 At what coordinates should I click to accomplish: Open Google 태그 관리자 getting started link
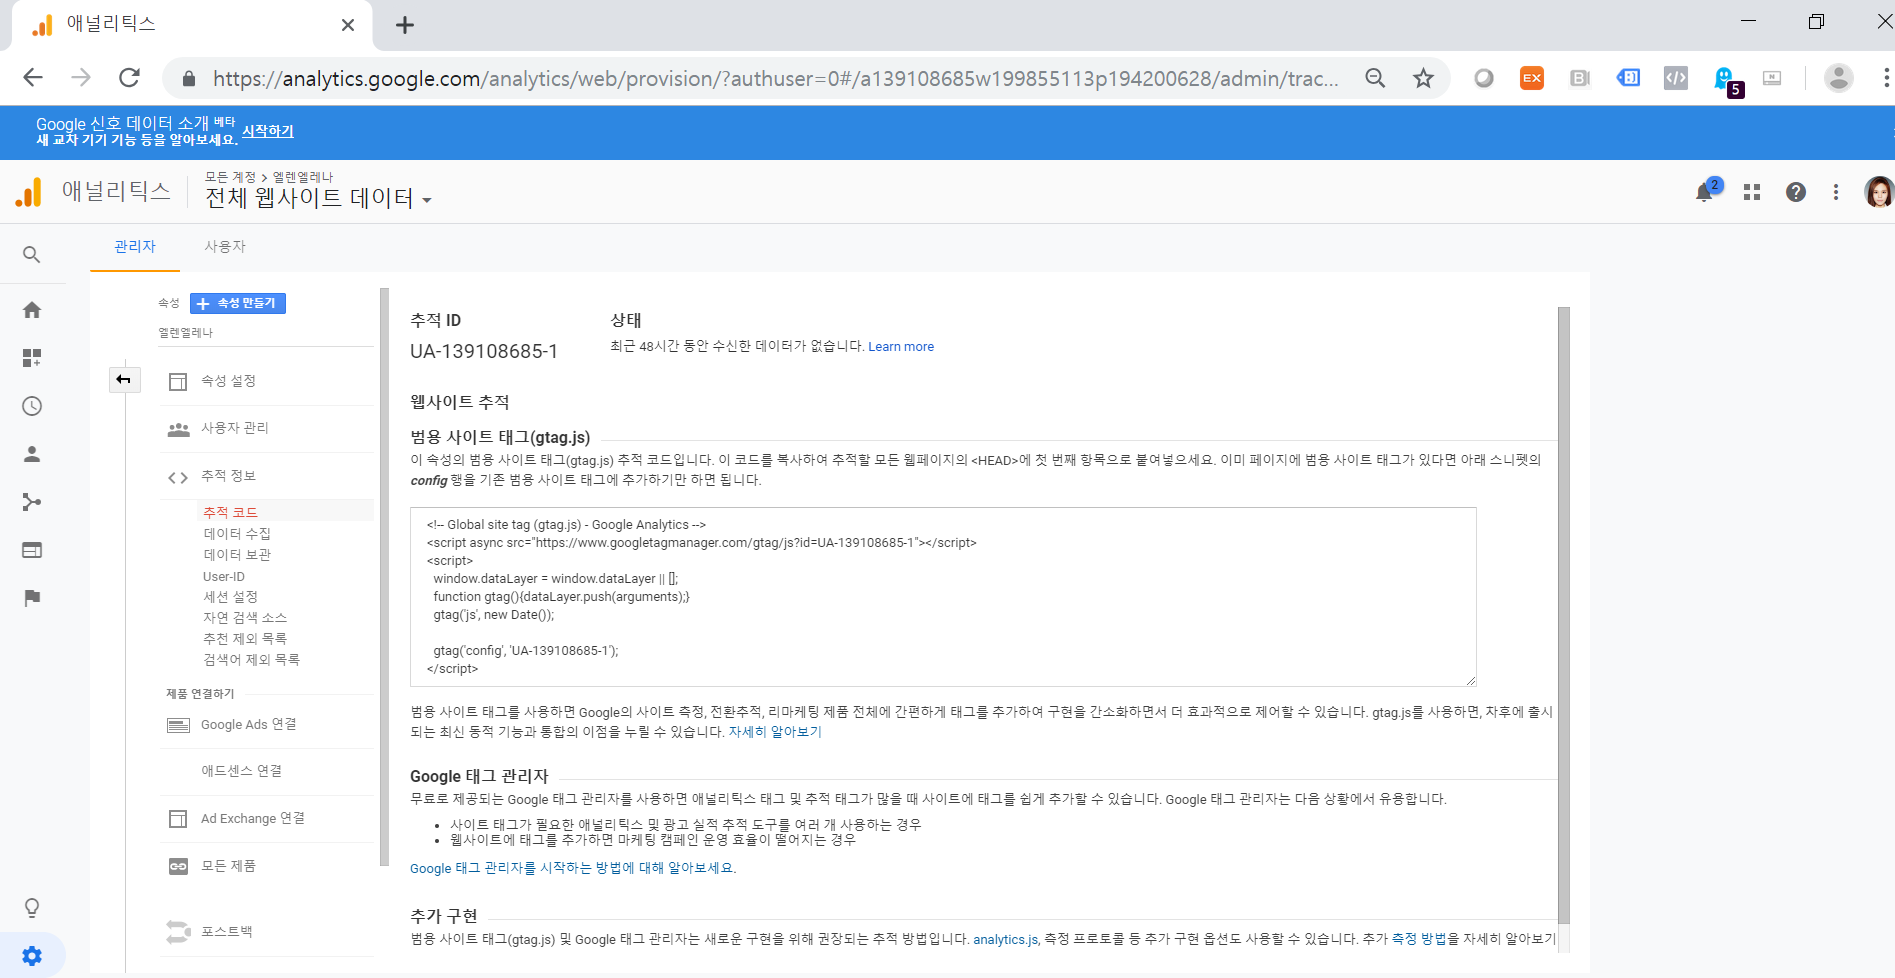click(x=573, y=868)
